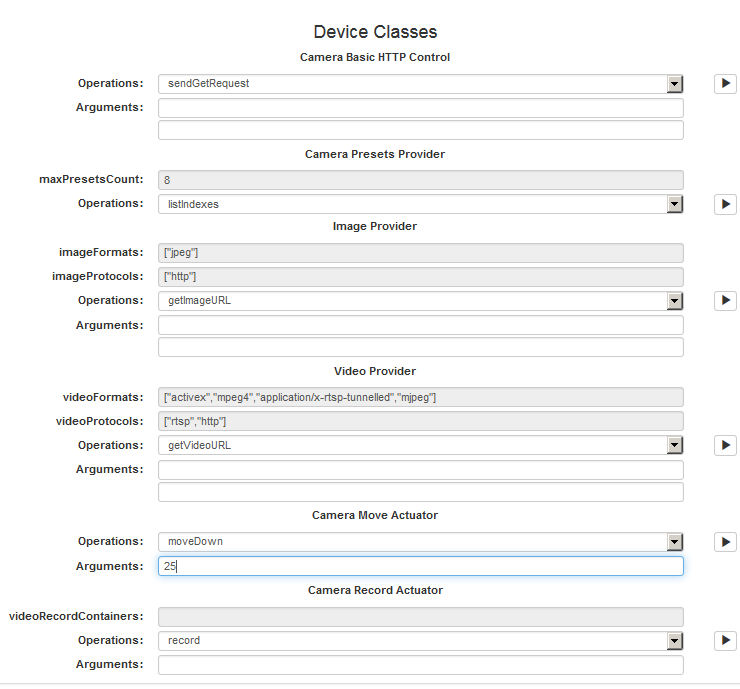Run the listIndexes operation play button

(x=725, y=204)
